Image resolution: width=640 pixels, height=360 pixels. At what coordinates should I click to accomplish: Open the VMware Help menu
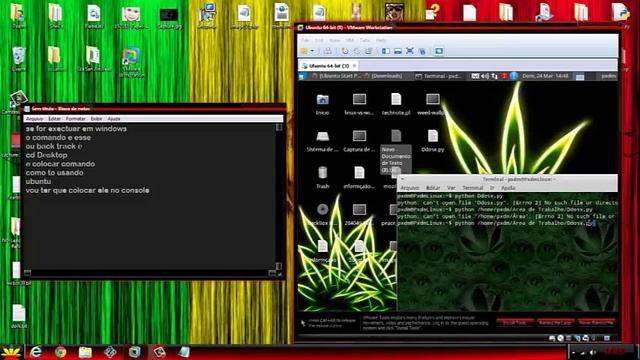(x=381, y=40)
